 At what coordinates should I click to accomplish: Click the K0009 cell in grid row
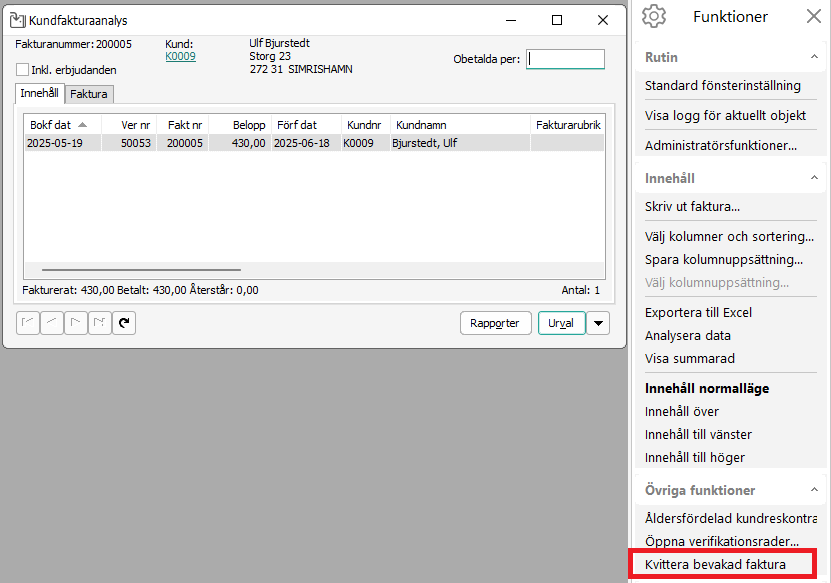click(366, 143)
